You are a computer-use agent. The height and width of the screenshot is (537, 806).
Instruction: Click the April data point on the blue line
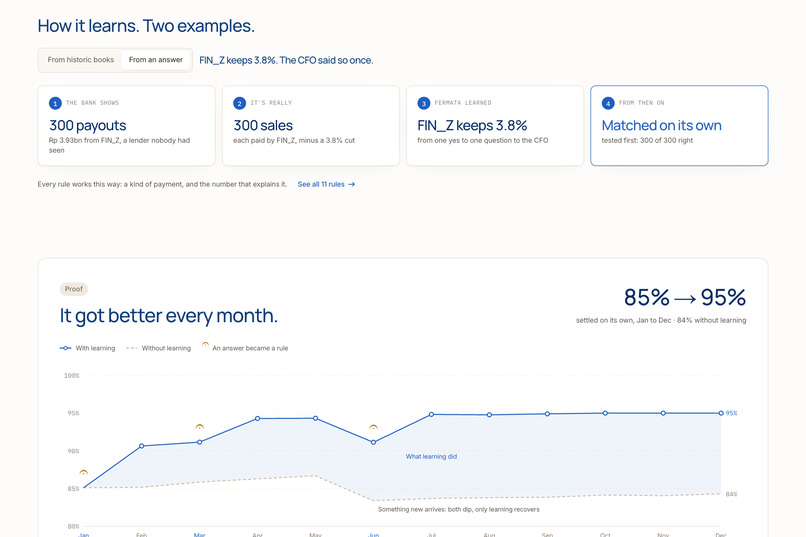pos(258,419)
